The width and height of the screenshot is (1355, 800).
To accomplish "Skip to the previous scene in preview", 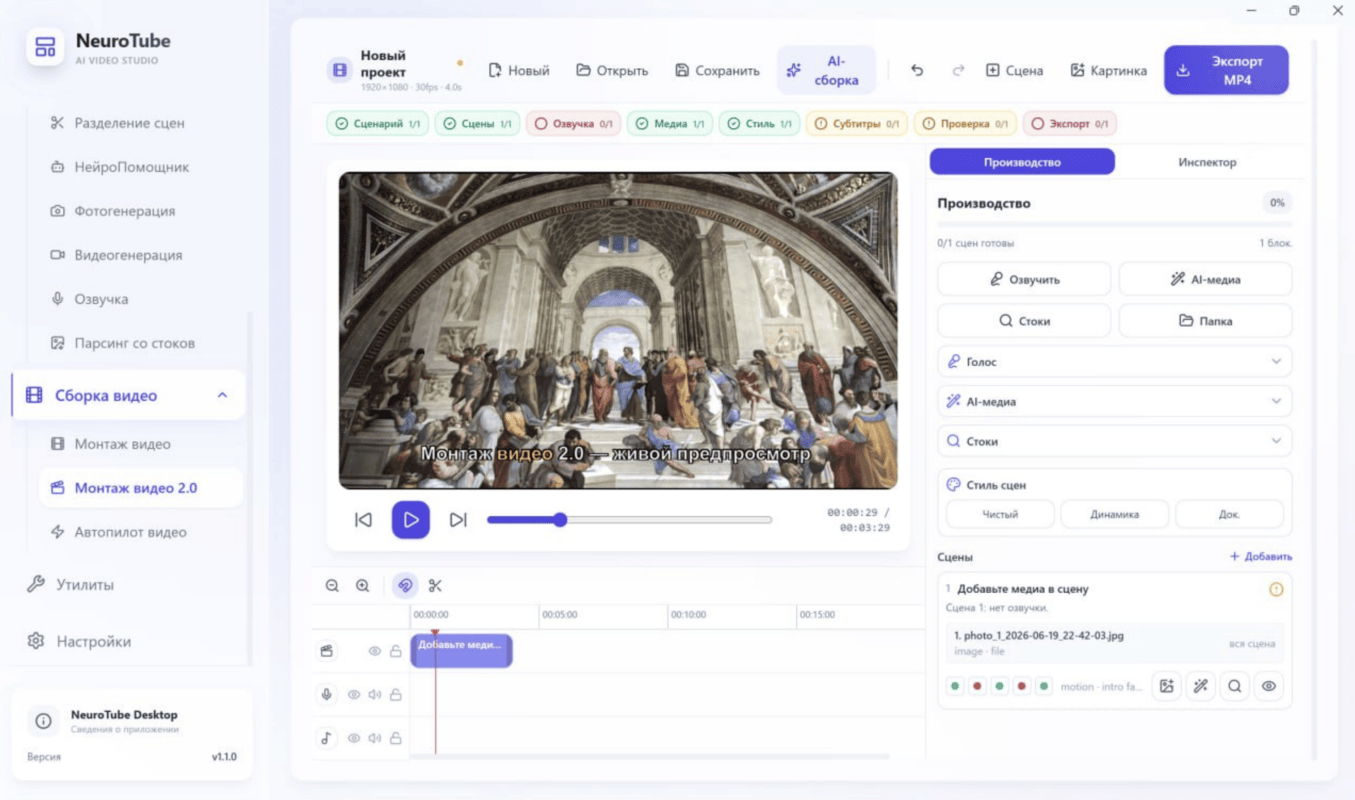I will pyautogui.click(x=363, y=520).
